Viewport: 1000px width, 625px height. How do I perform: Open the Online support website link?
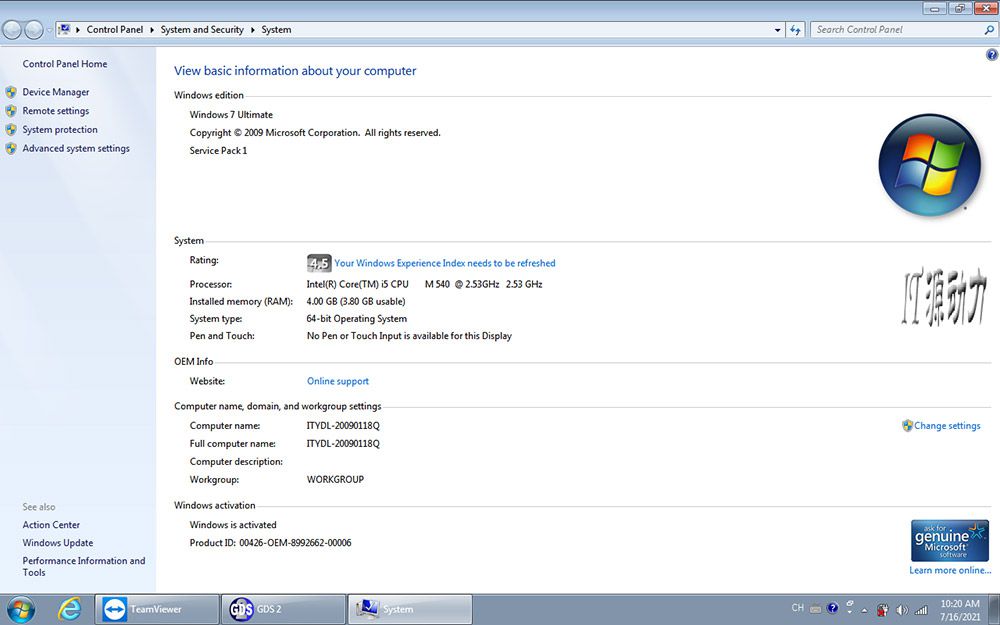pos(338,381)
